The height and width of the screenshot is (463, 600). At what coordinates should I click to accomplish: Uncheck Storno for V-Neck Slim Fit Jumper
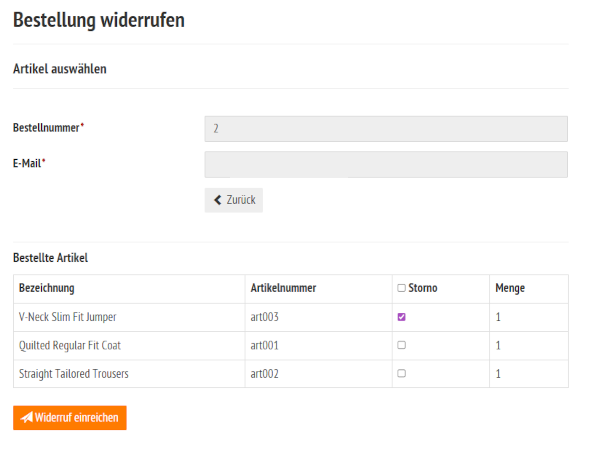pyautogui.click(x=401, y=317)
